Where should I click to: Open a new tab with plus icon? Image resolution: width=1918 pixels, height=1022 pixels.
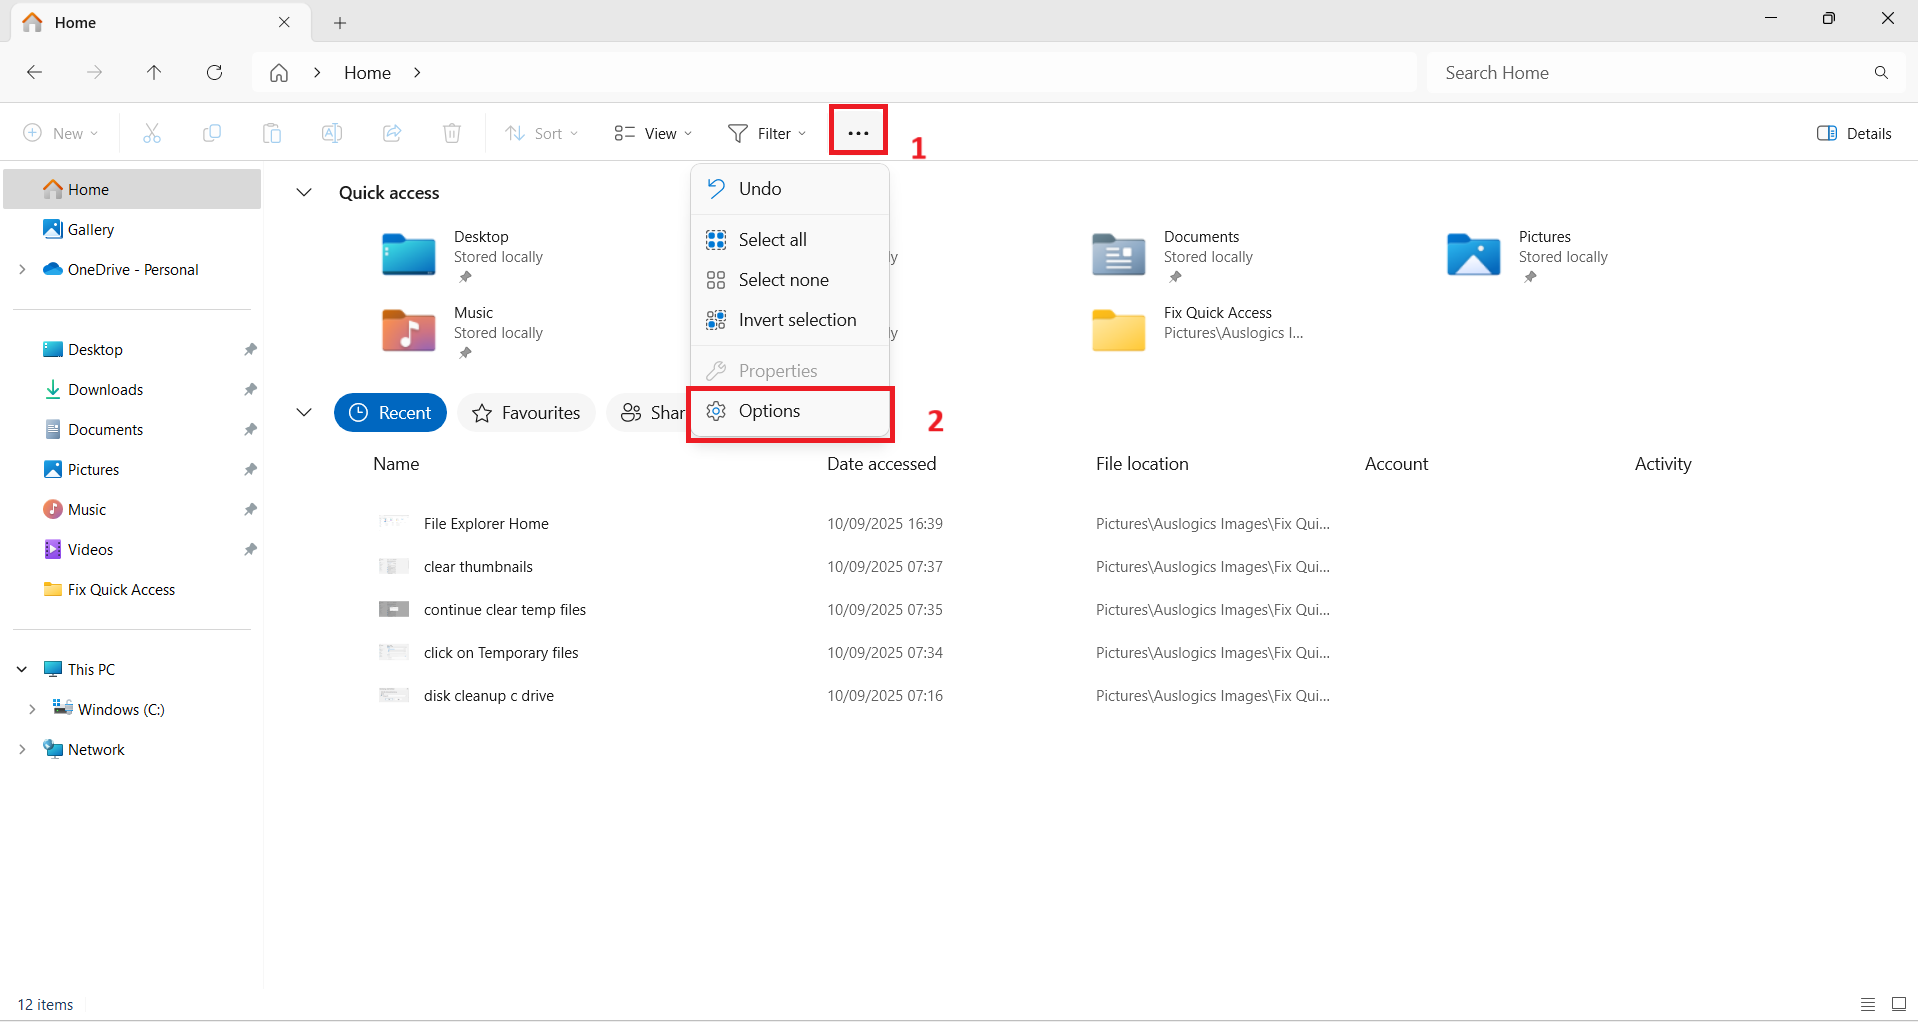[x=340, y=23]
